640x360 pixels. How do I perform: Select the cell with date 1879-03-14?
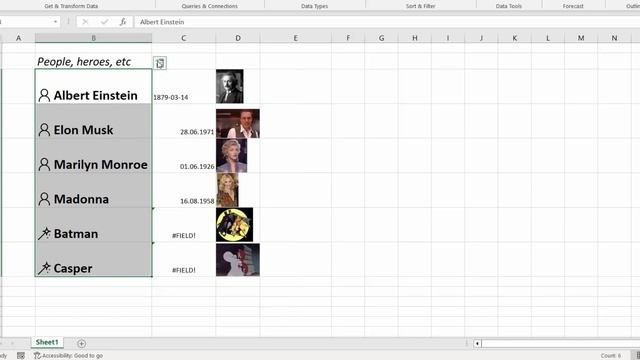pyautogui.click(x=184, y=86)
